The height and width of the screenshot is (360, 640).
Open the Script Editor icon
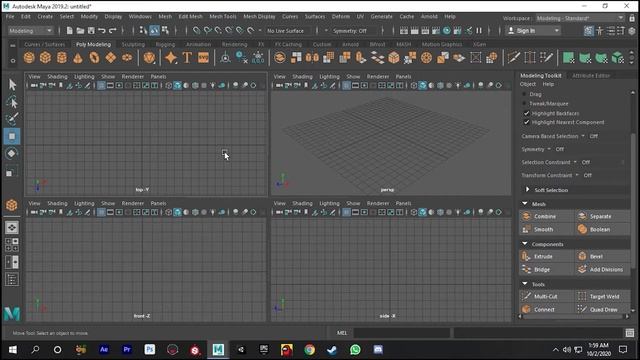coord(630,333)
